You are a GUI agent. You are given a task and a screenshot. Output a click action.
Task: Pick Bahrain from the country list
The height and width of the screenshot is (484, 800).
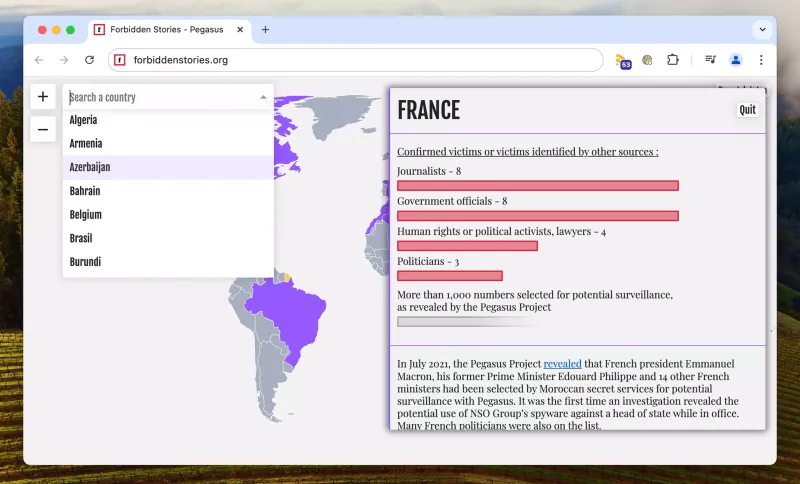click(x=168, y=191)
